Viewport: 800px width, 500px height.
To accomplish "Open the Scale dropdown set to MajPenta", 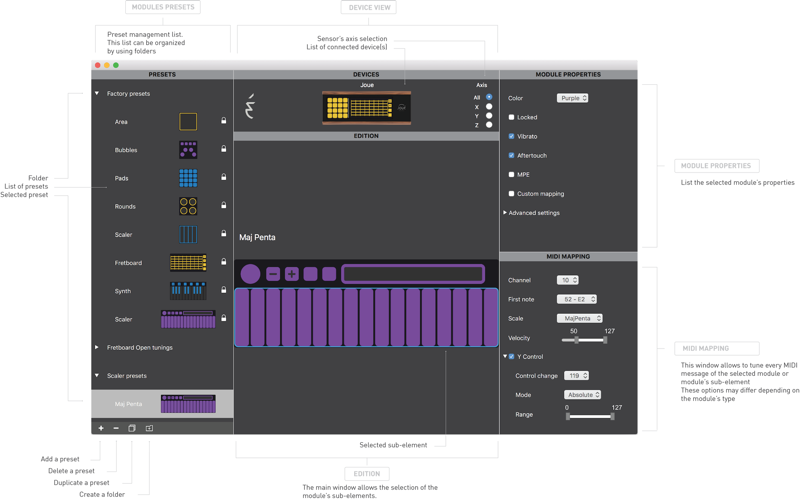I will 580,318.
